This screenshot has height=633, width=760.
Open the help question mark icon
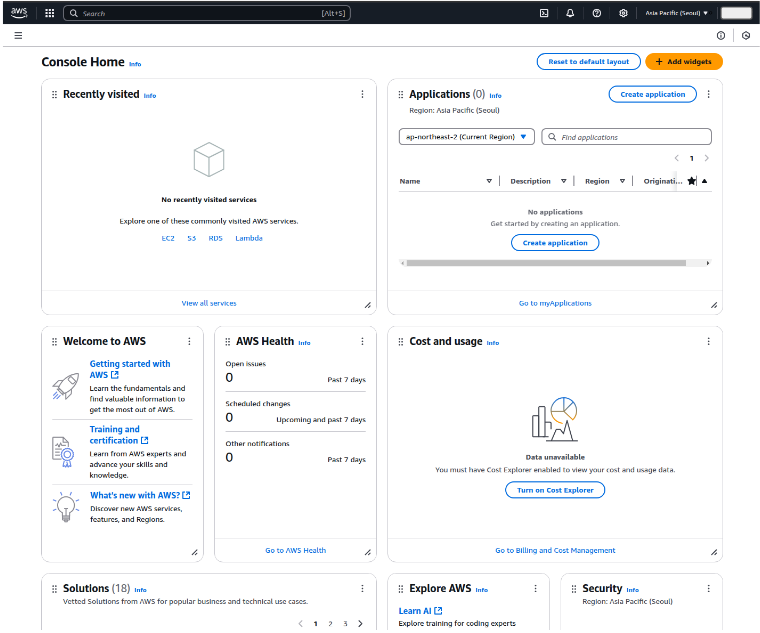[x=597, y=13]
